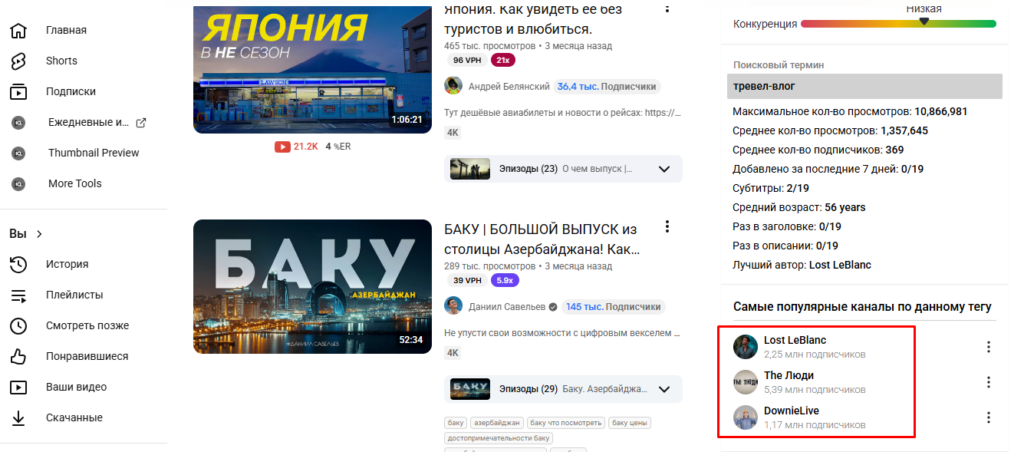Open the ЯПОНИЯ video thumbnail
The image size is (1024, 452).
[313, 69]
